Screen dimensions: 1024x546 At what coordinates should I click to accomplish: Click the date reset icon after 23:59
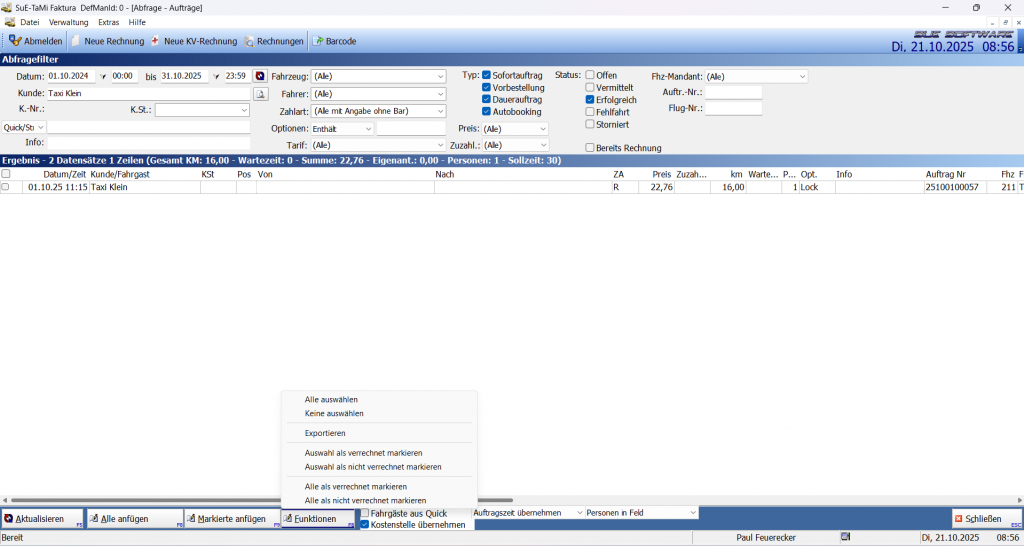(x=260, y=76)
